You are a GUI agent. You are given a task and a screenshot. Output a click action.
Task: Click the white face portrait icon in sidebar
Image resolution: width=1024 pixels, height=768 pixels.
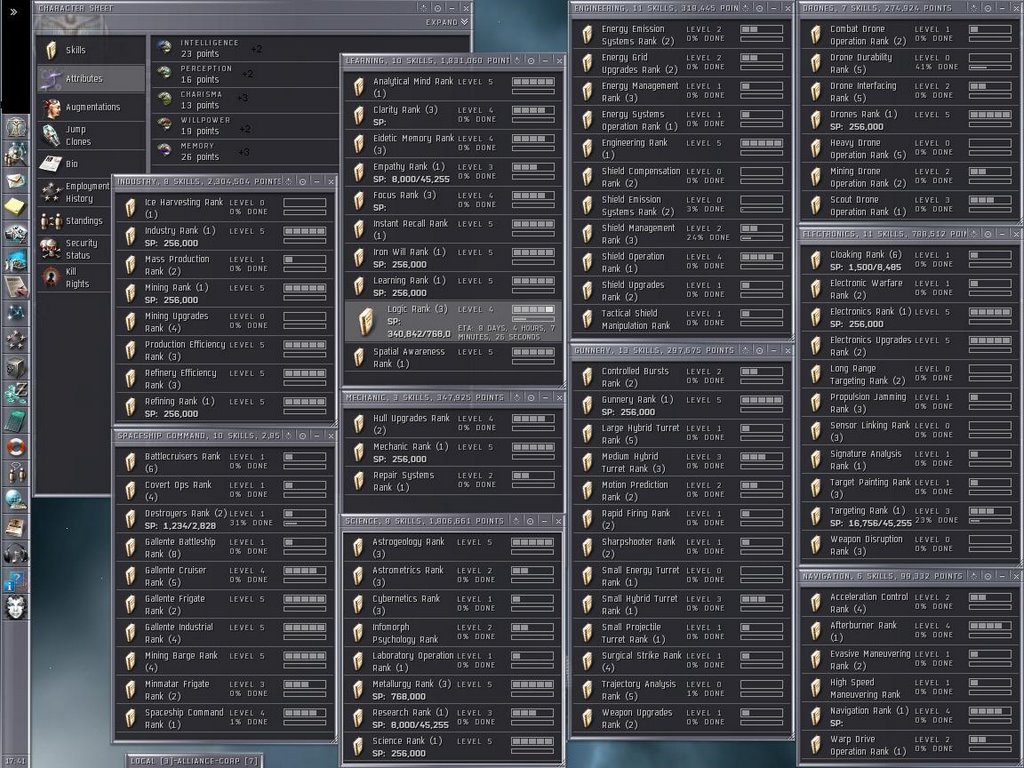15,607
